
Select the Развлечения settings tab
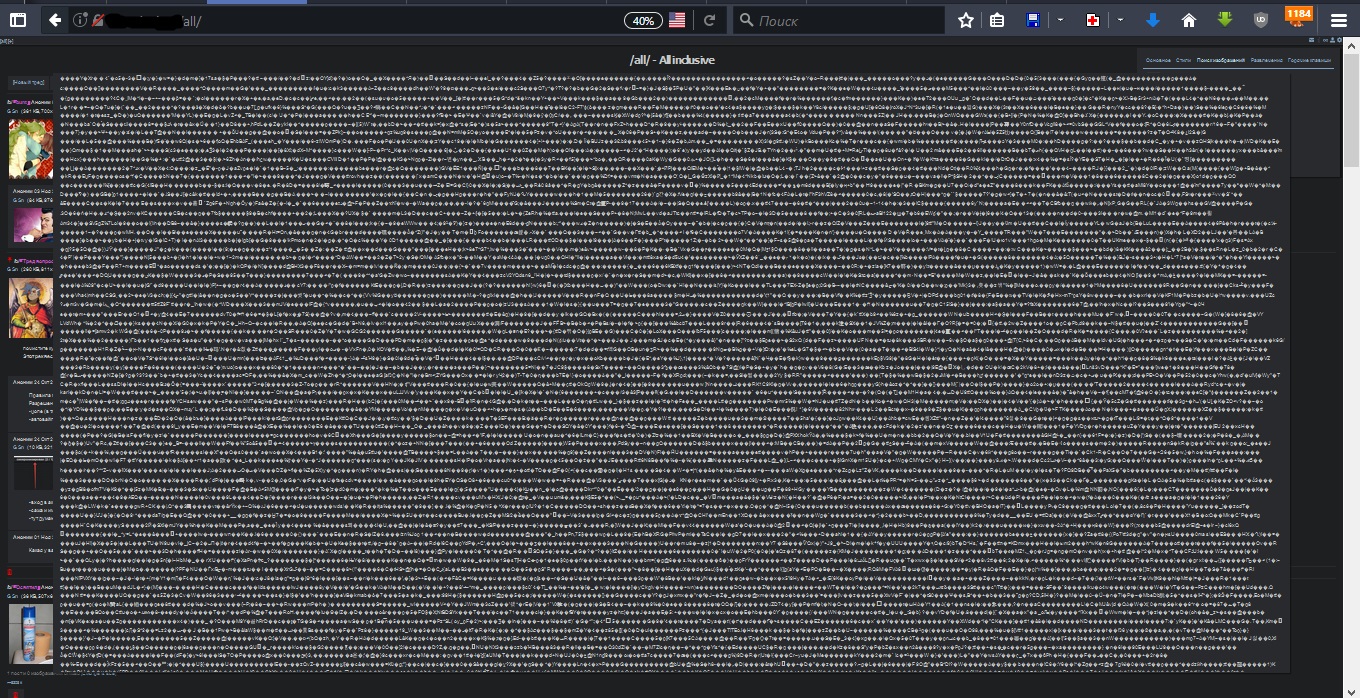point(1267,61)
